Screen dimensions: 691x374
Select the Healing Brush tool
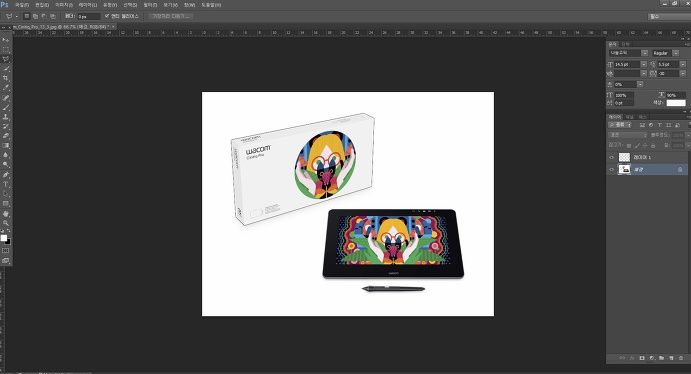6,98
